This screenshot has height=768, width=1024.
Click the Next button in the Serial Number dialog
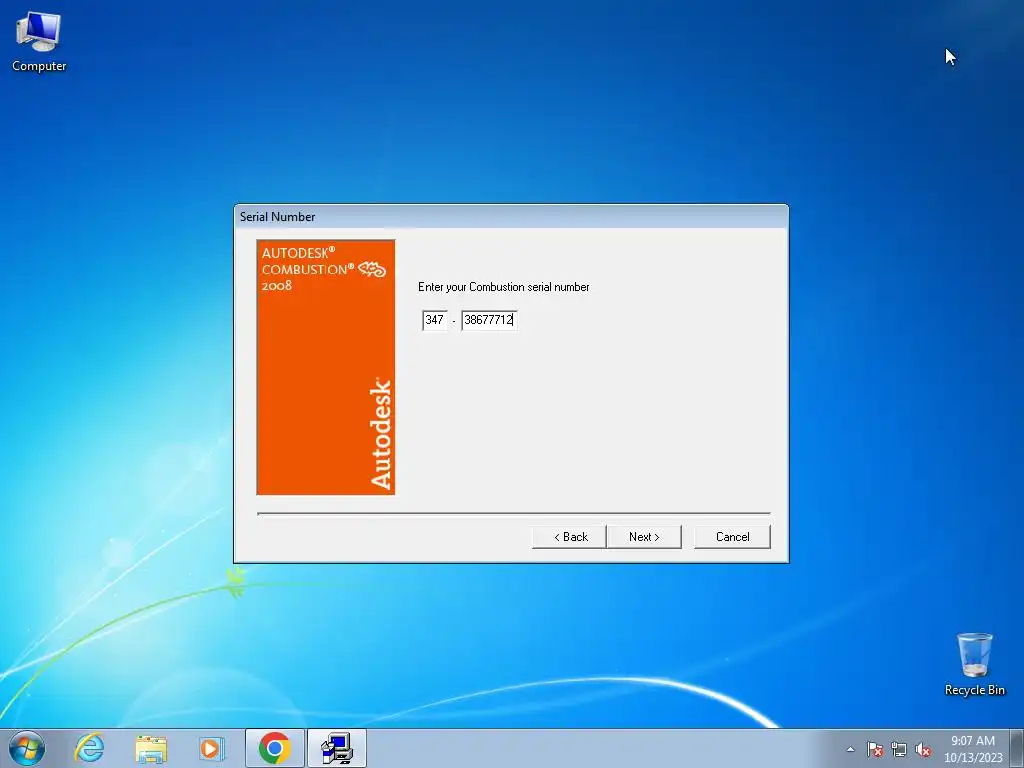point(644,537)
